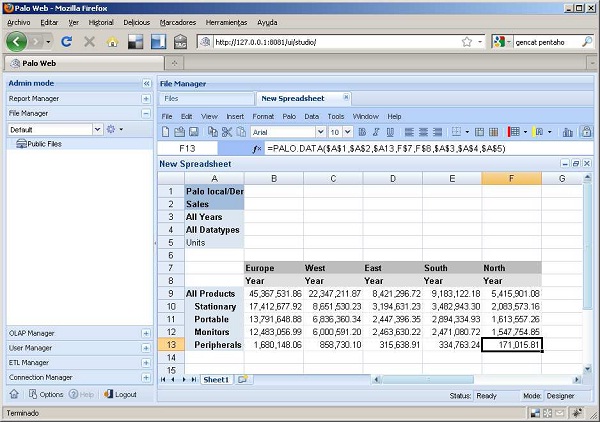
Task: Click the fx function icon
Action: (x=257, y=148)
